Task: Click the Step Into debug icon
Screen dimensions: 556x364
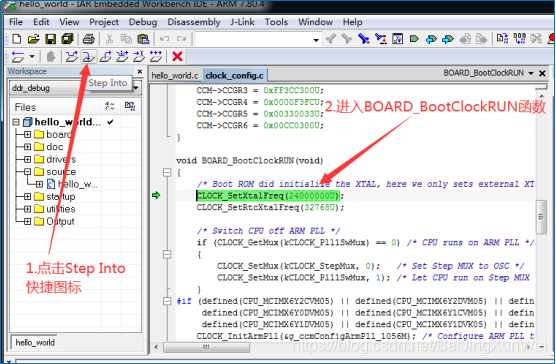Action: [88, 57]
